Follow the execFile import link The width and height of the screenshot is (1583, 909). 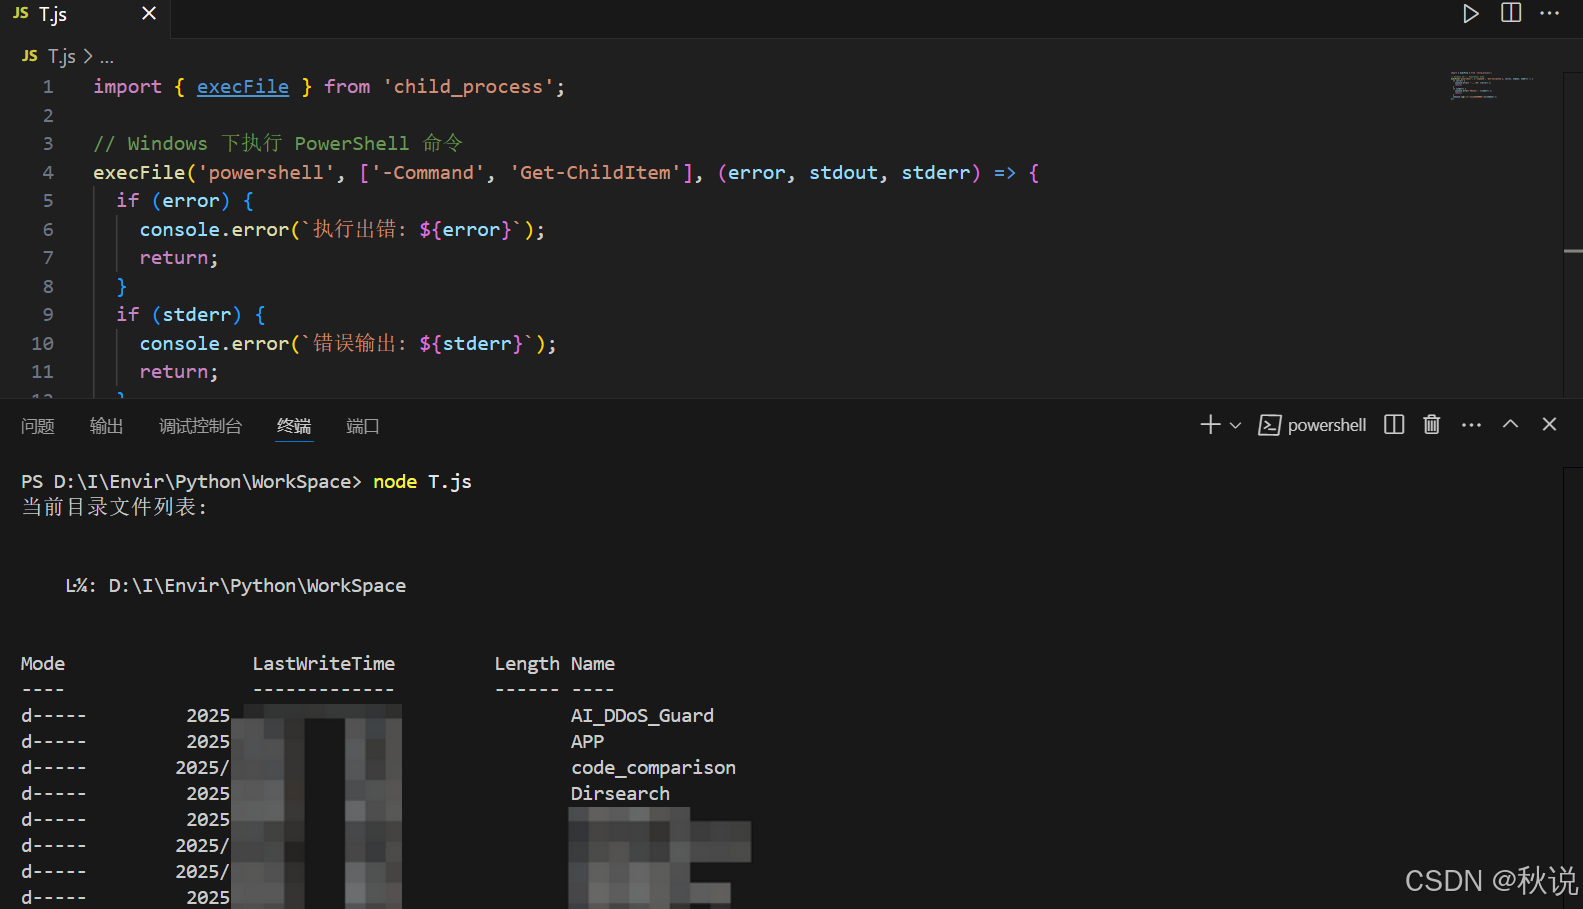(x=243, y=87)
